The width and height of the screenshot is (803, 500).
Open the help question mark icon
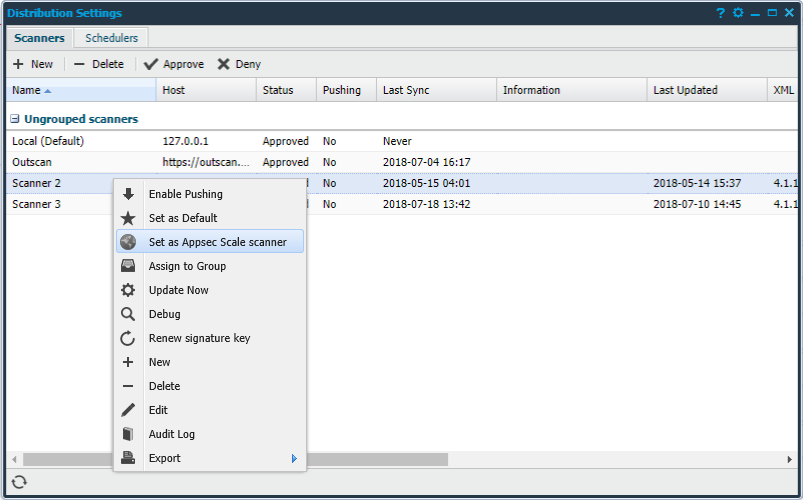click(720, 13)
